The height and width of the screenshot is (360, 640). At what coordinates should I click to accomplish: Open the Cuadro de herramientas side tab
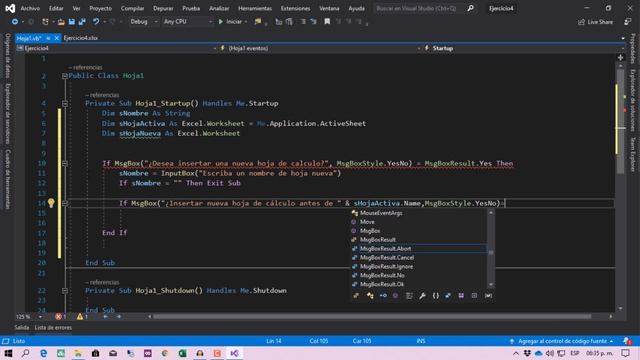point(8,179)
